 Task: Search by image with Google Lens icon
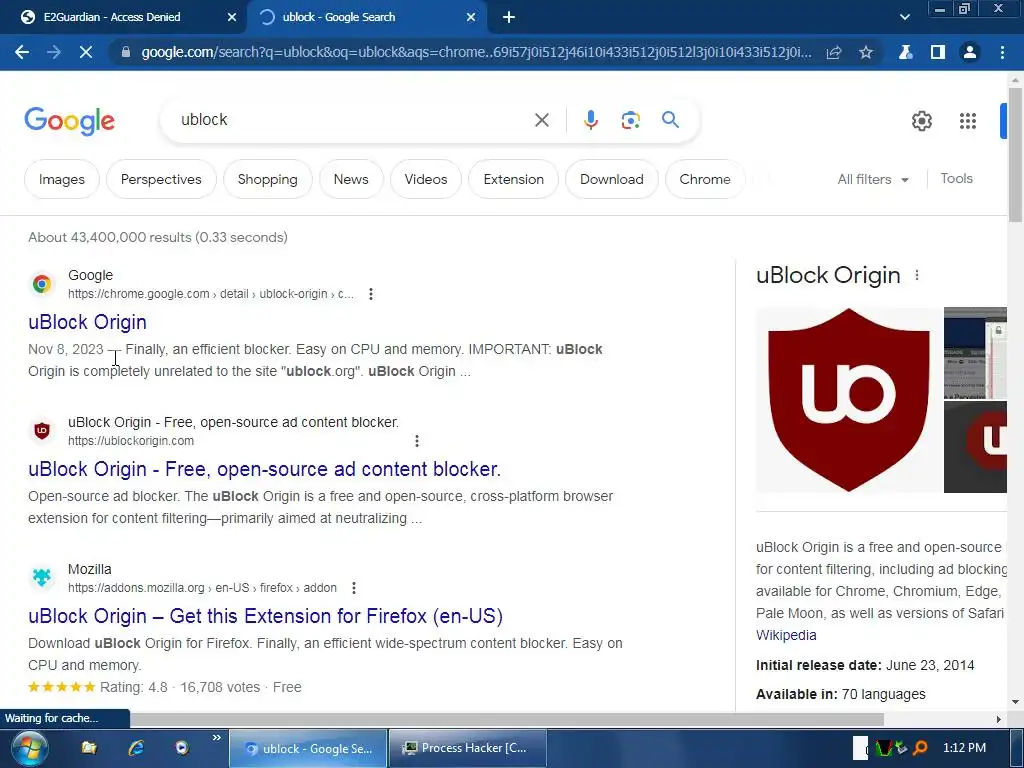(630, 120)
